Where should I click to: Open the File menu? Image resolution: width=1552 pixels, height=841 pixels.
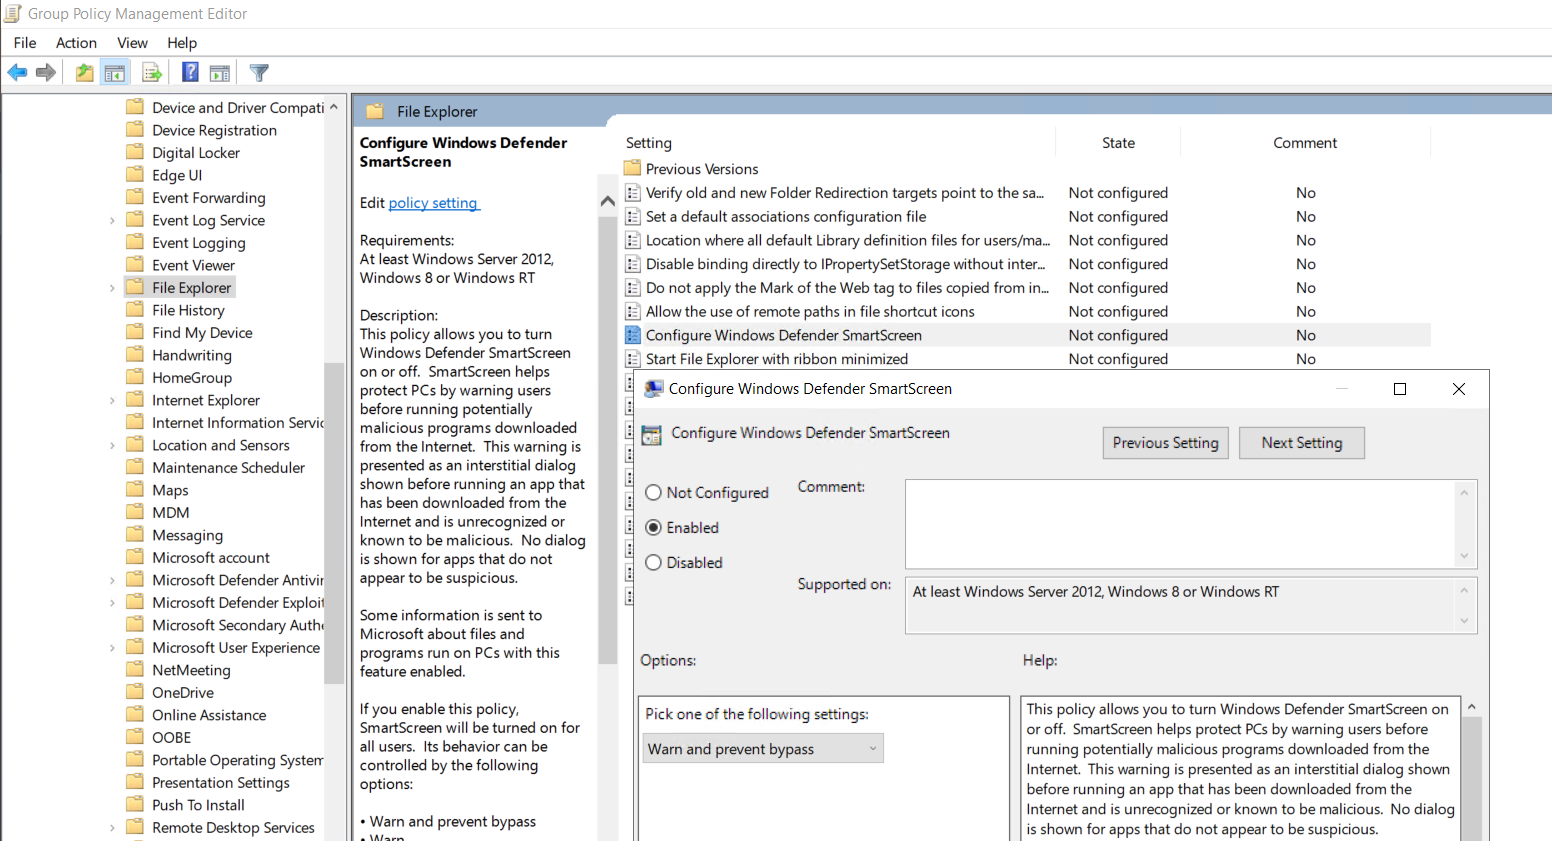(25, 42)
